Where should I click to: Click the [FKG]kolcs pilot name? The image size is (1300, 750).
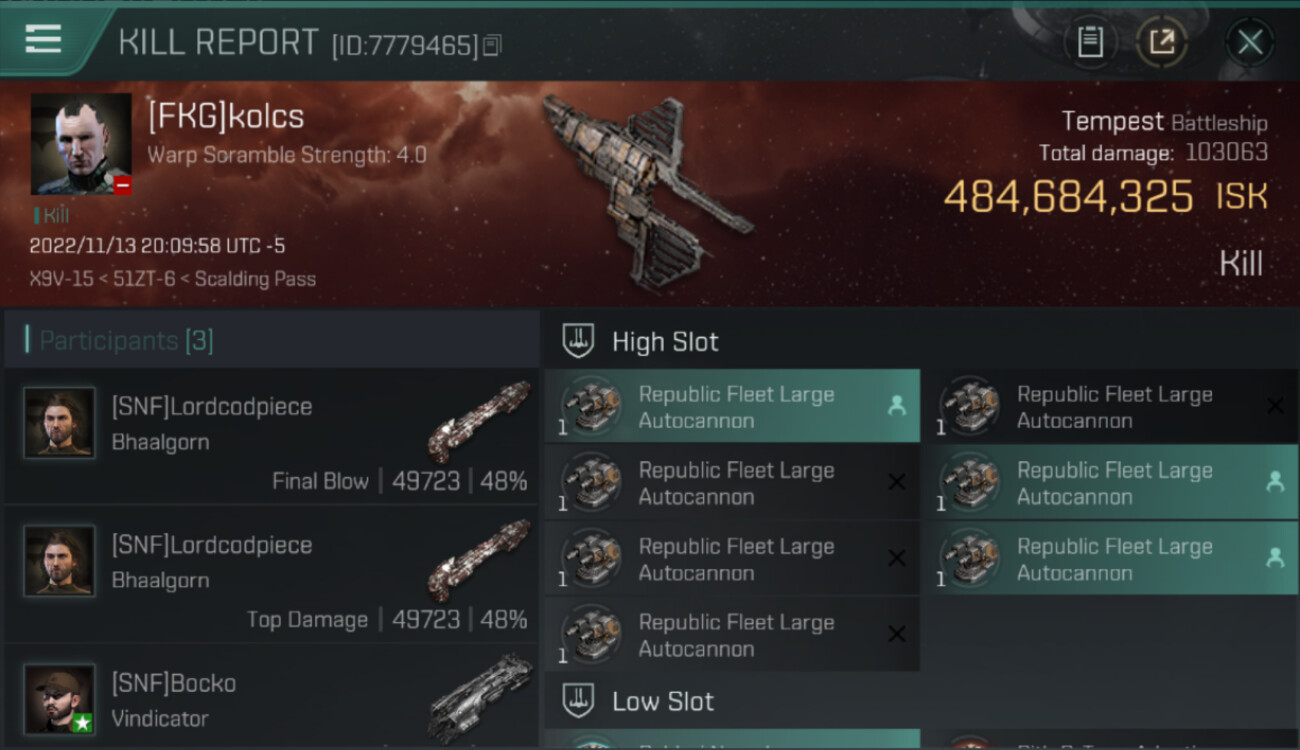tap(226, 116)
